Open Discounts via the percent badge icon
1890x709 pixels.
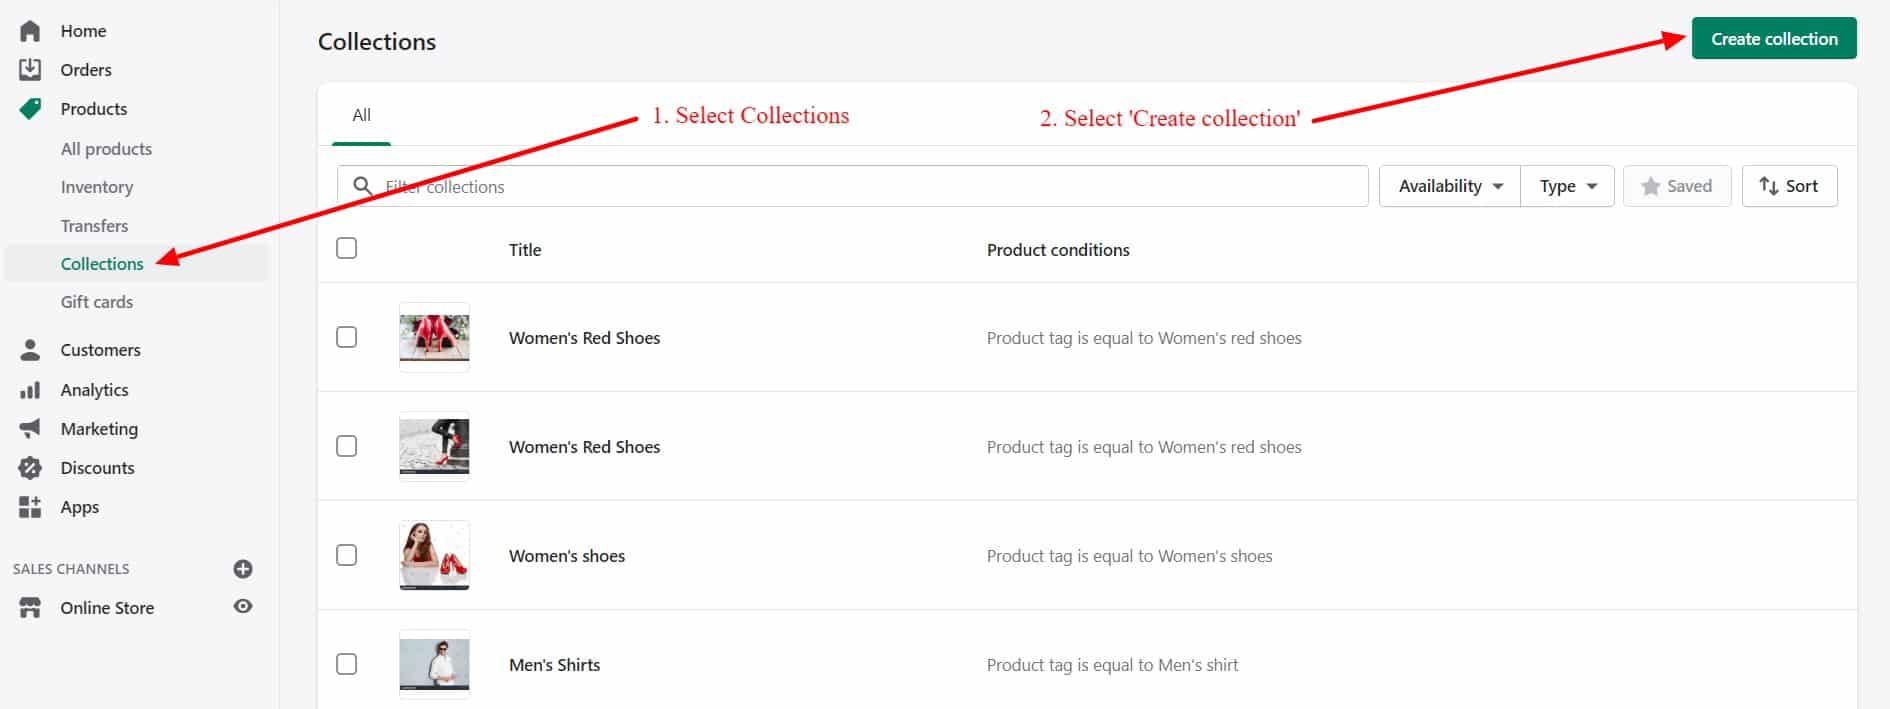(30, 468)
